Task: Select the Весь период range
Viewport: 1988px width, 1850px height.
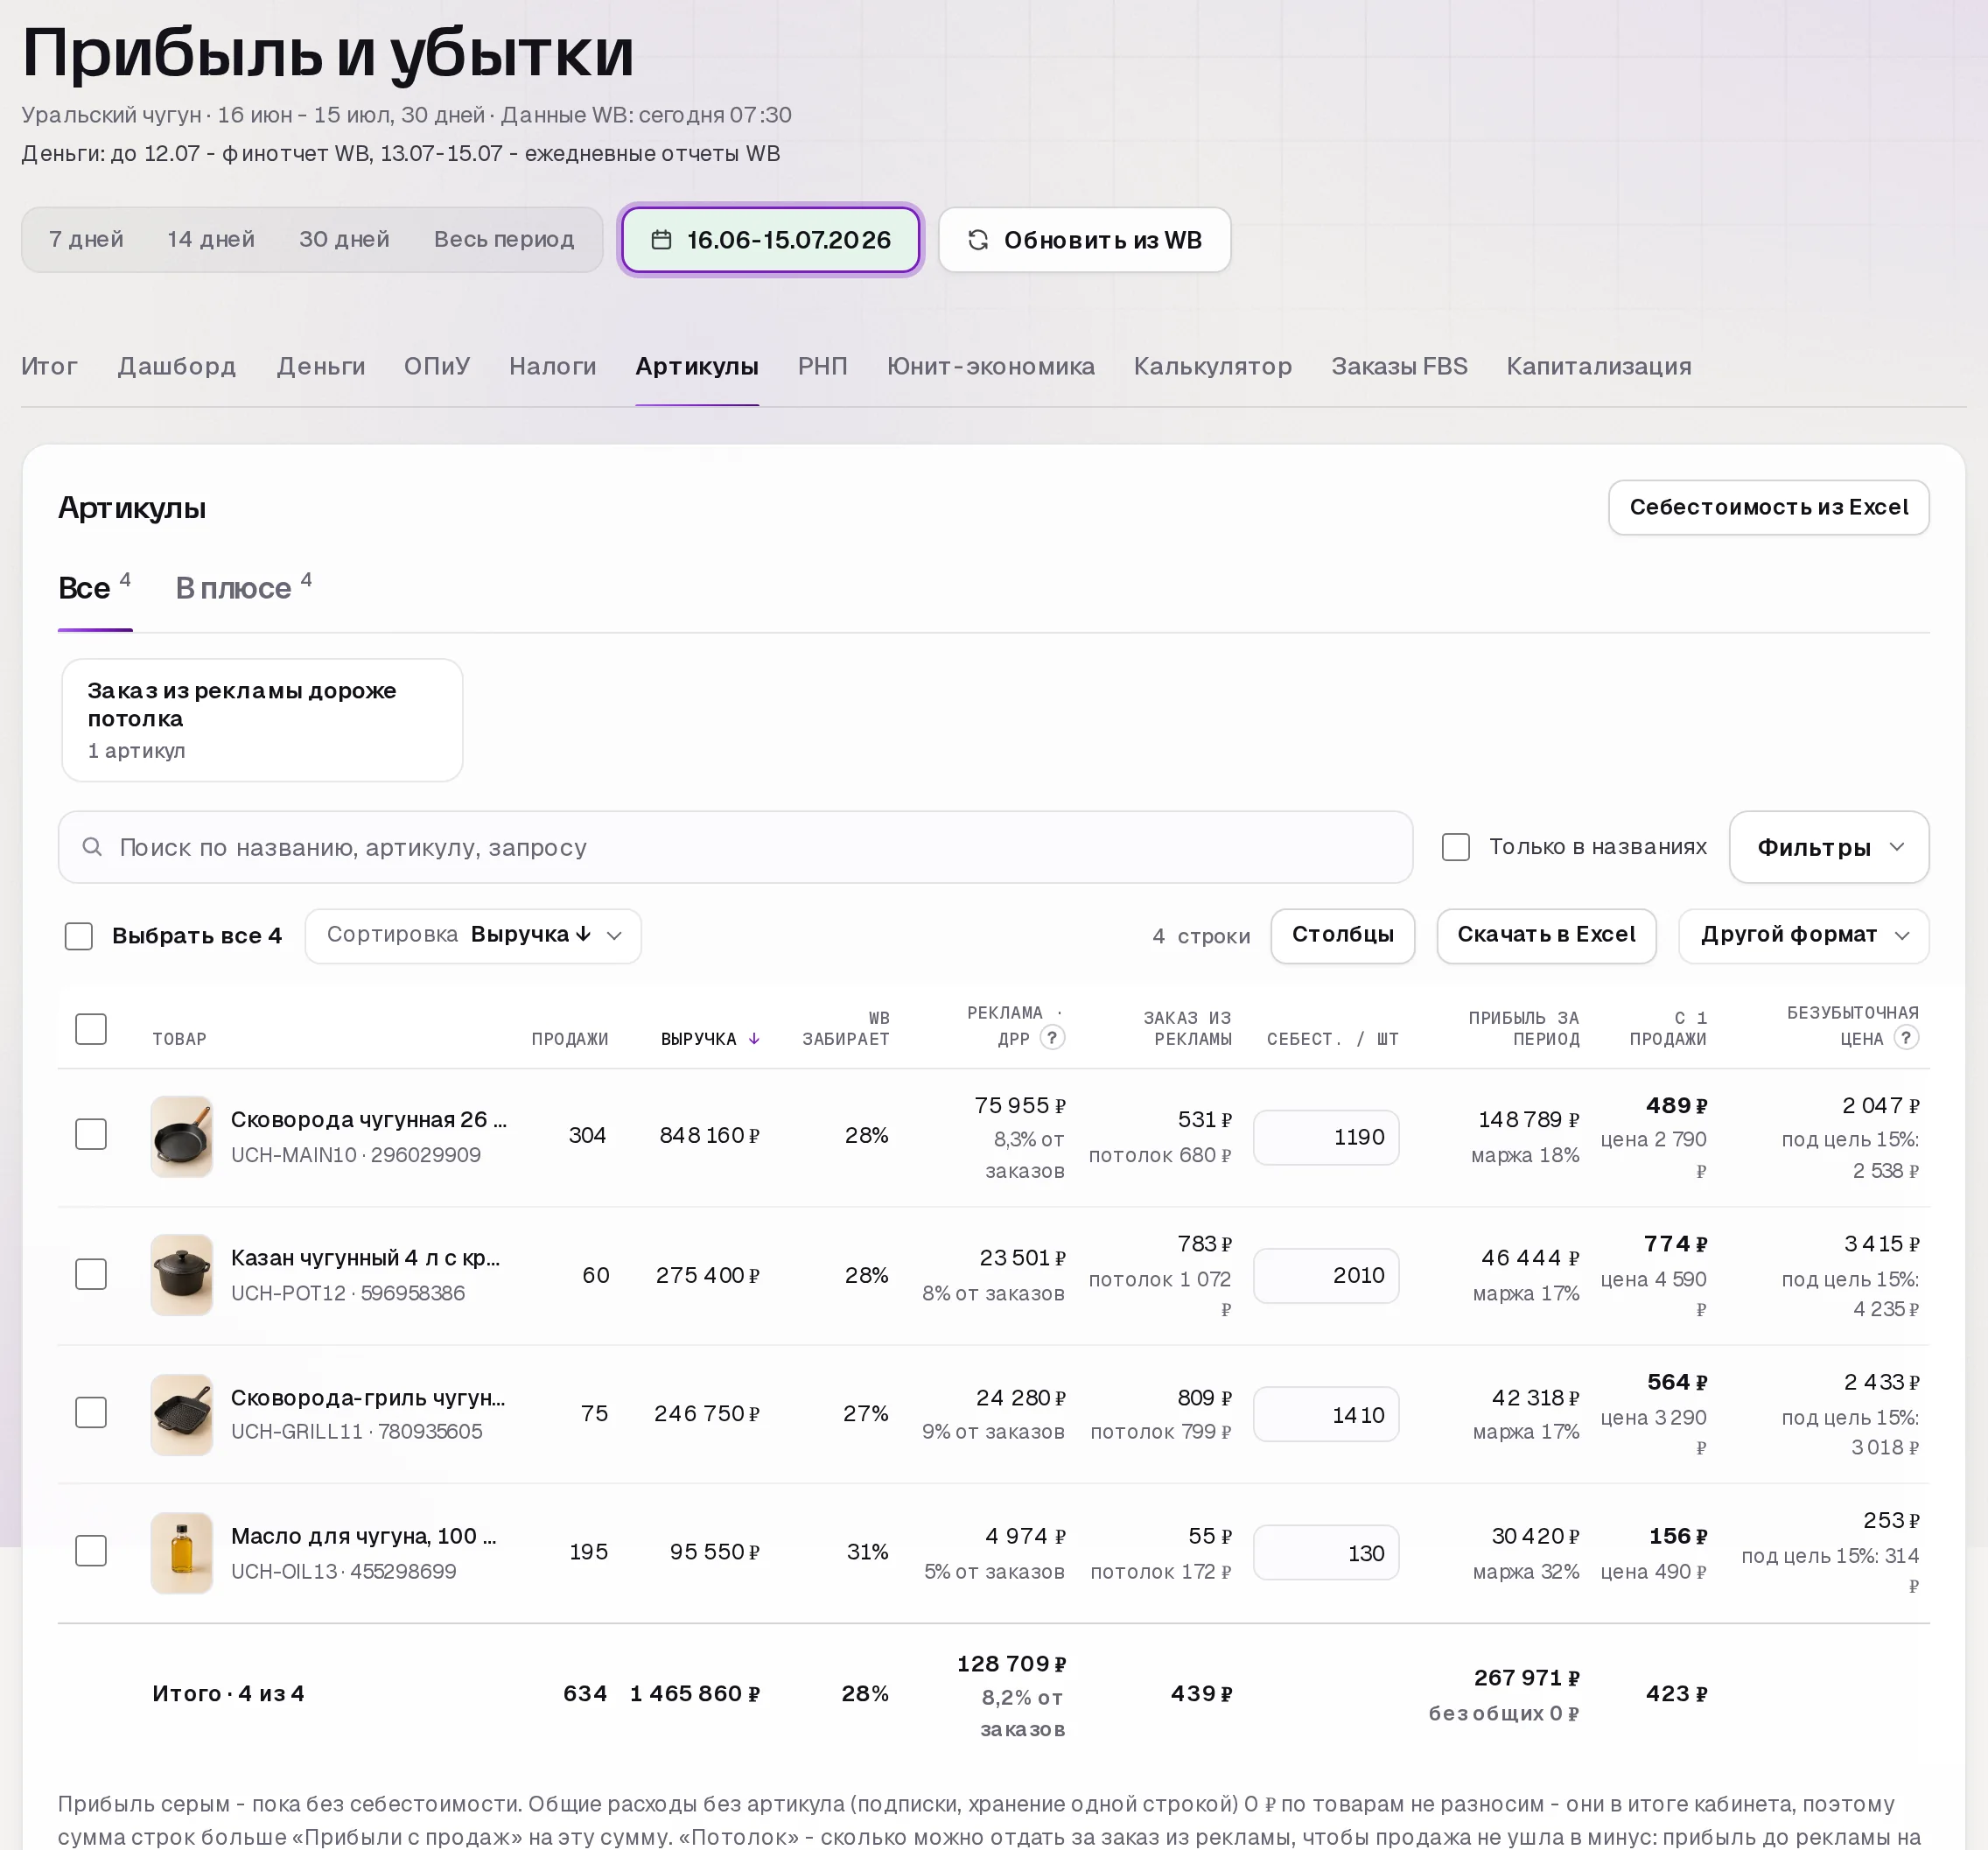Action: click(x=504, y=239)
